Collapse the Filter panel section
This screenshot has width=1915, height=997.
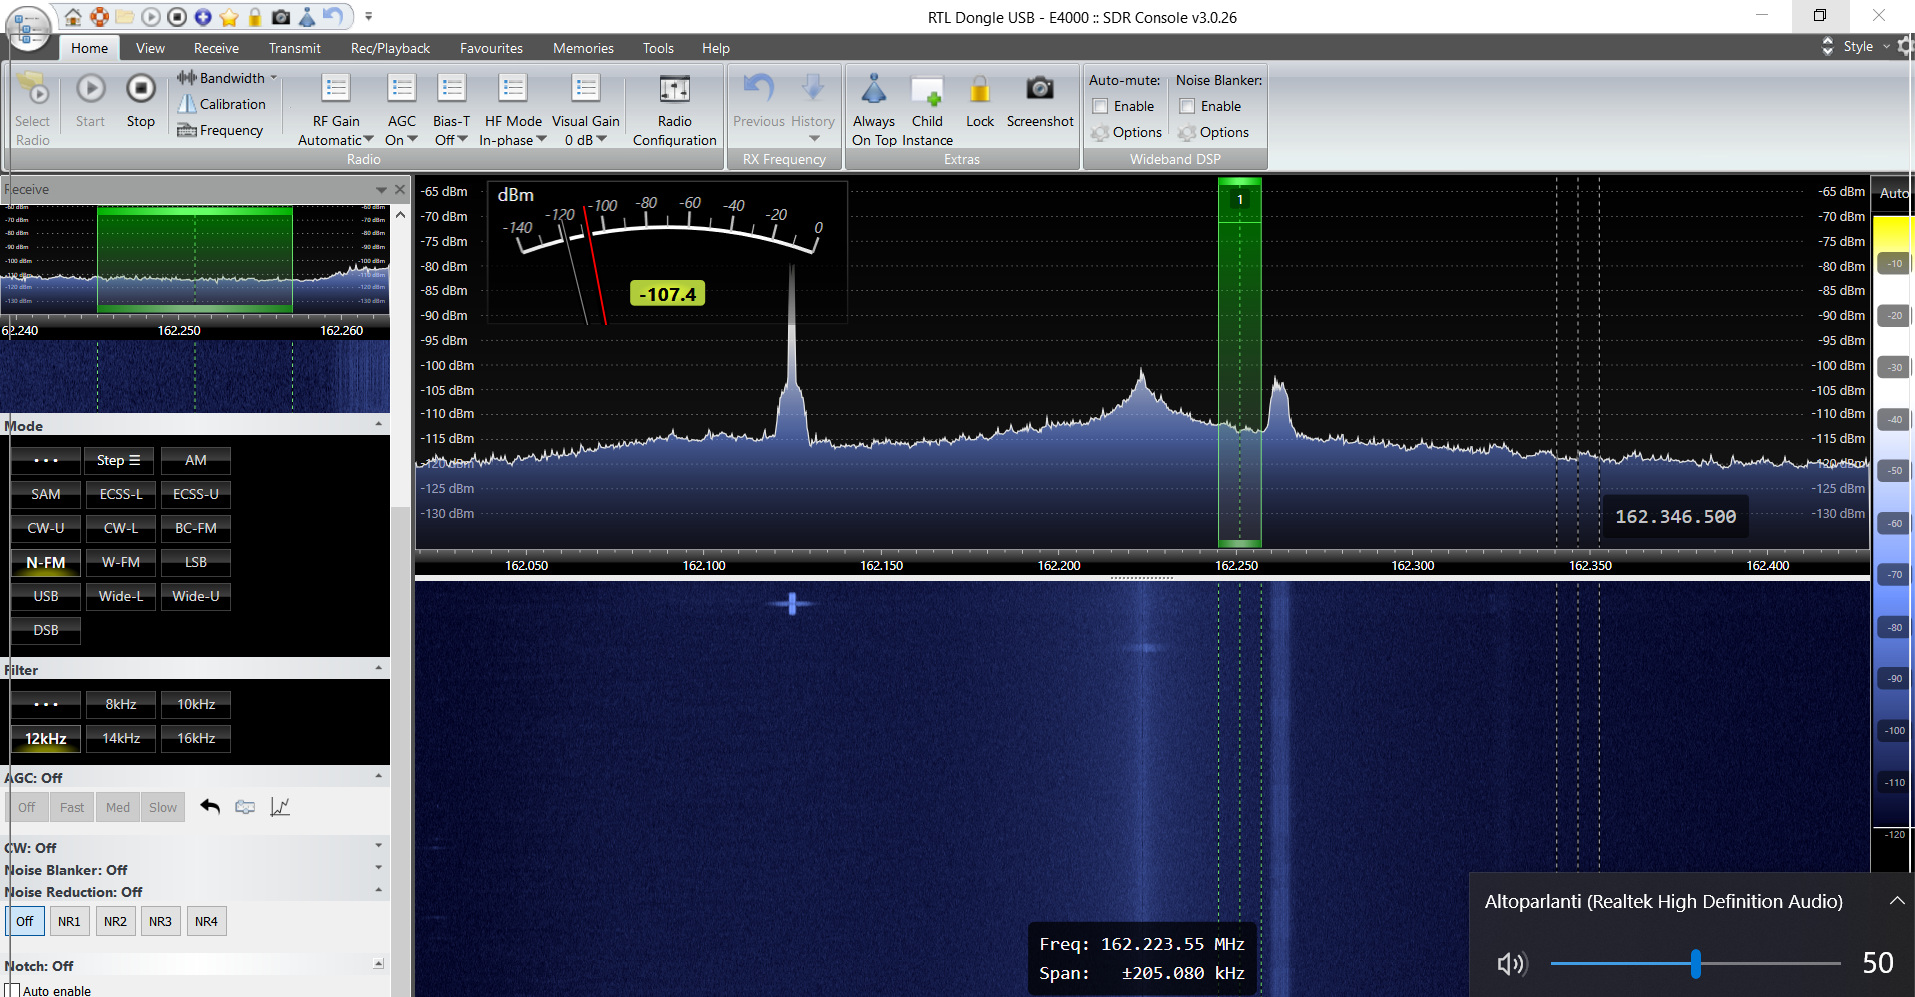point(378,669)
